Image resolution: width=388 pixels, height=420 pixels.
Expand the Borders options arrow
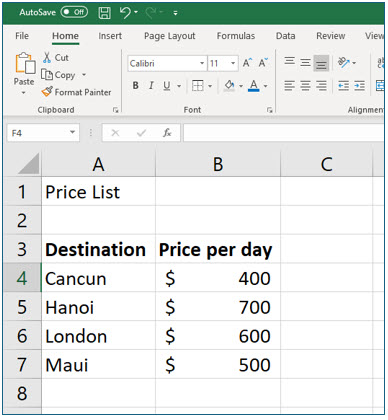[210, 86]
